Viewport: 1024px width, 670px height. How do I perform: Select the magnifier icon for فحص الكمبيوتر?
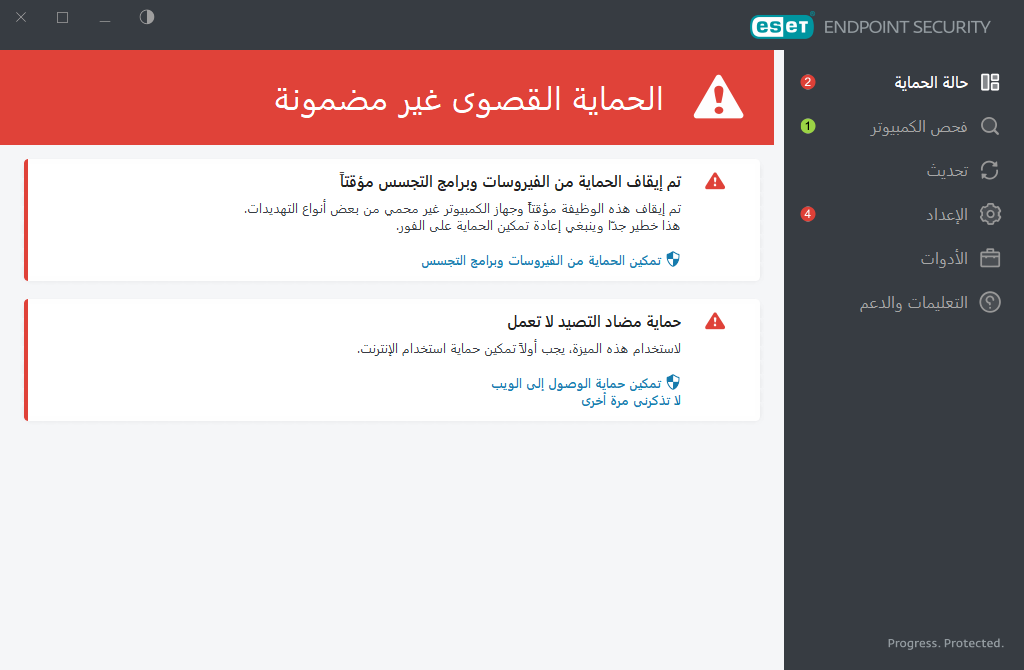990,126
